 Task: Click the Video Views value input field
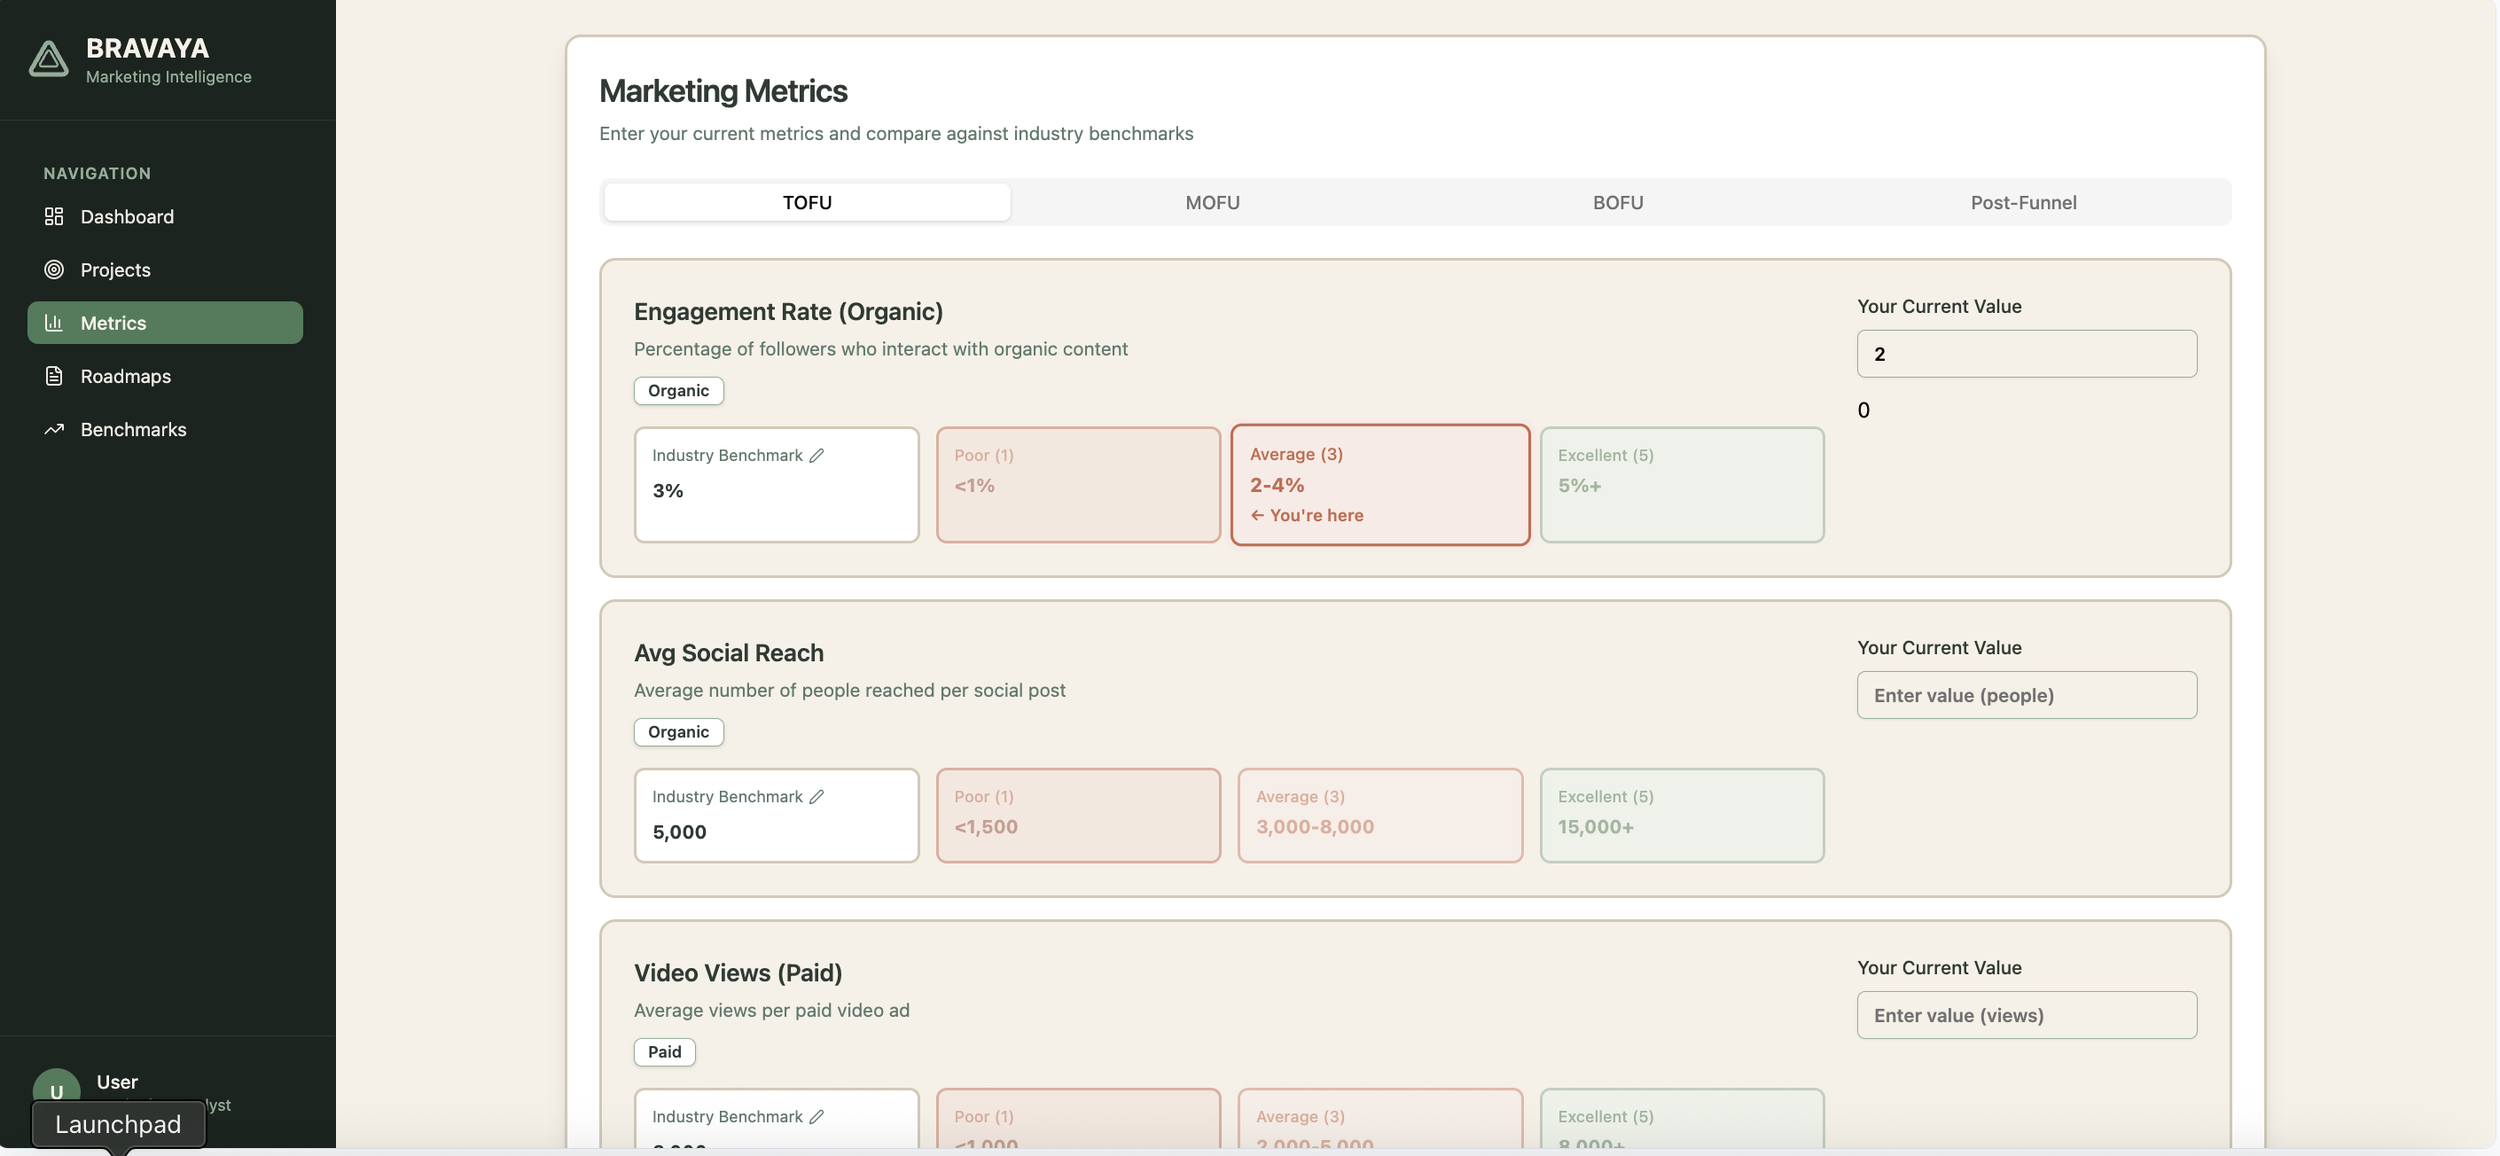(x=2026, y=1015)
